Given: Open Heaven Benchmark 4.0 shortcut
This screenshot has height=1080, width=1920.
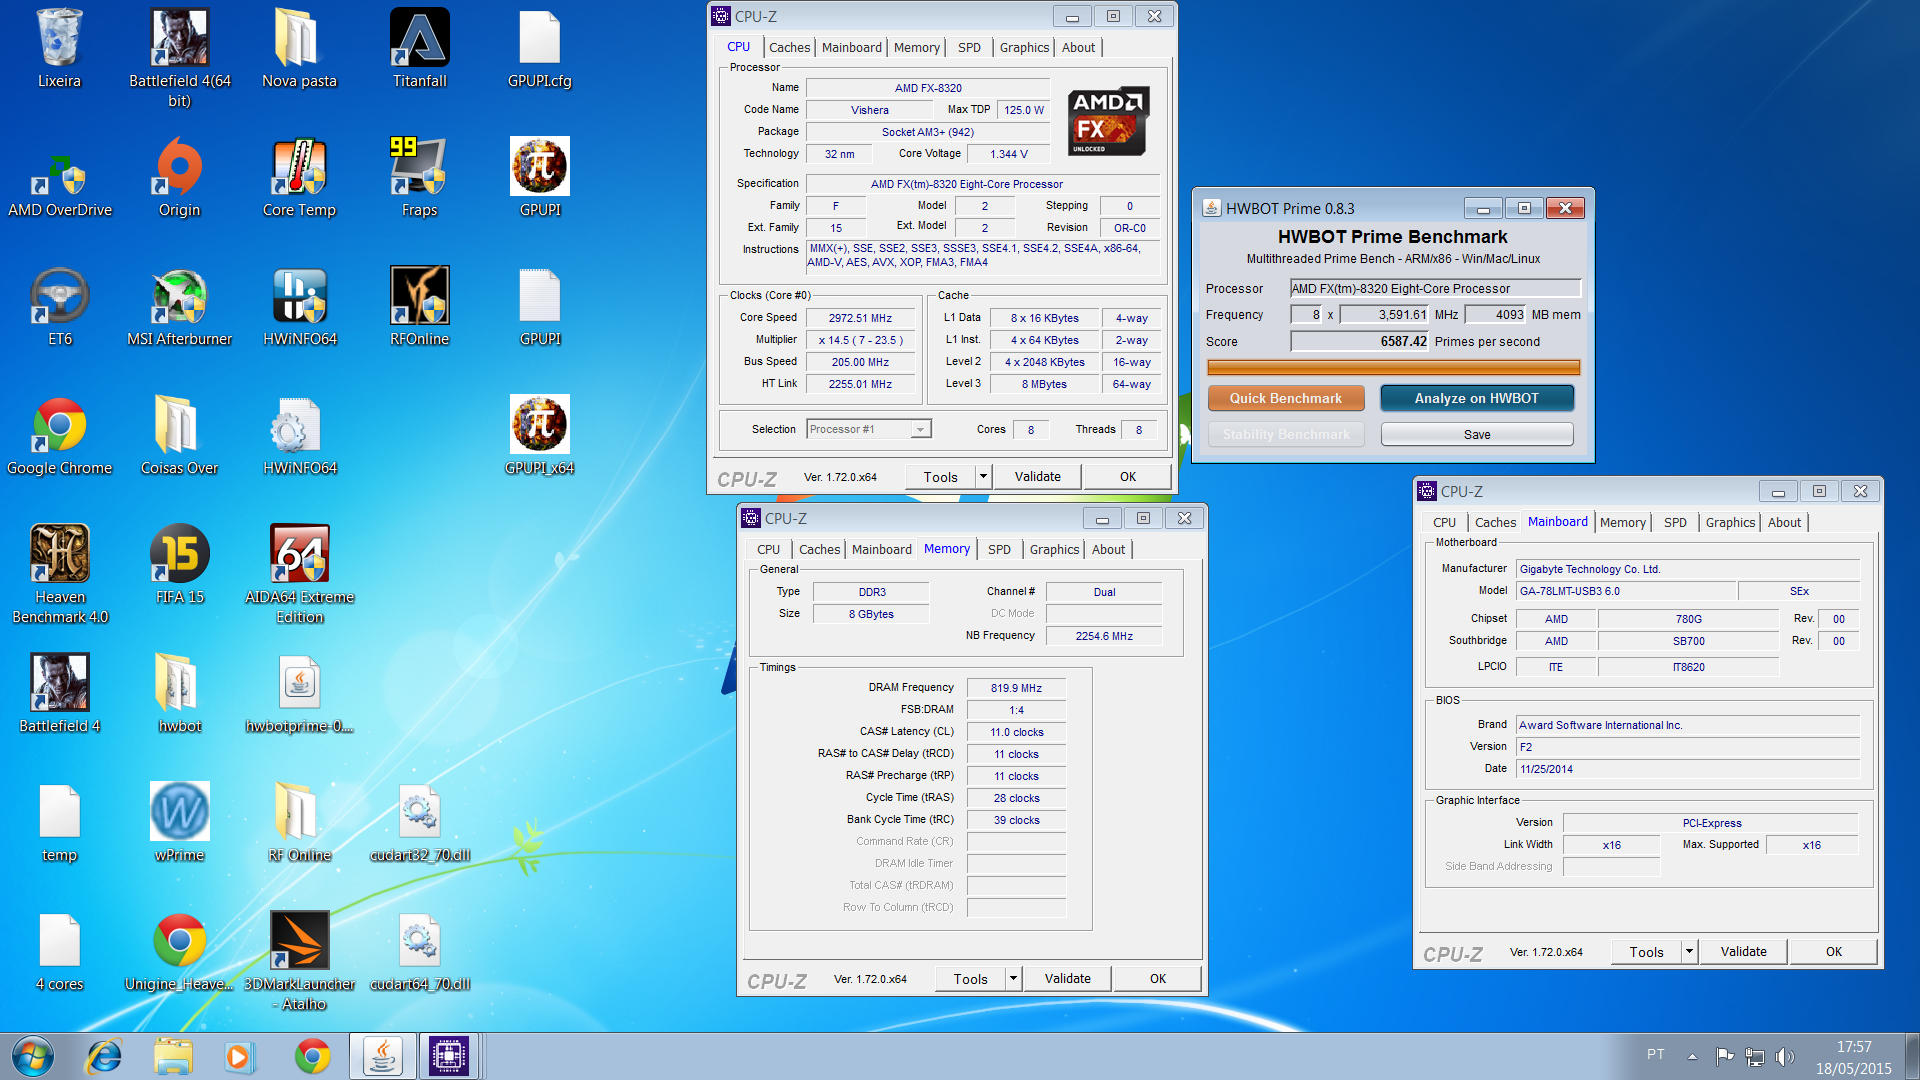Looking at the screenshot, I should (x=59, y=574).
